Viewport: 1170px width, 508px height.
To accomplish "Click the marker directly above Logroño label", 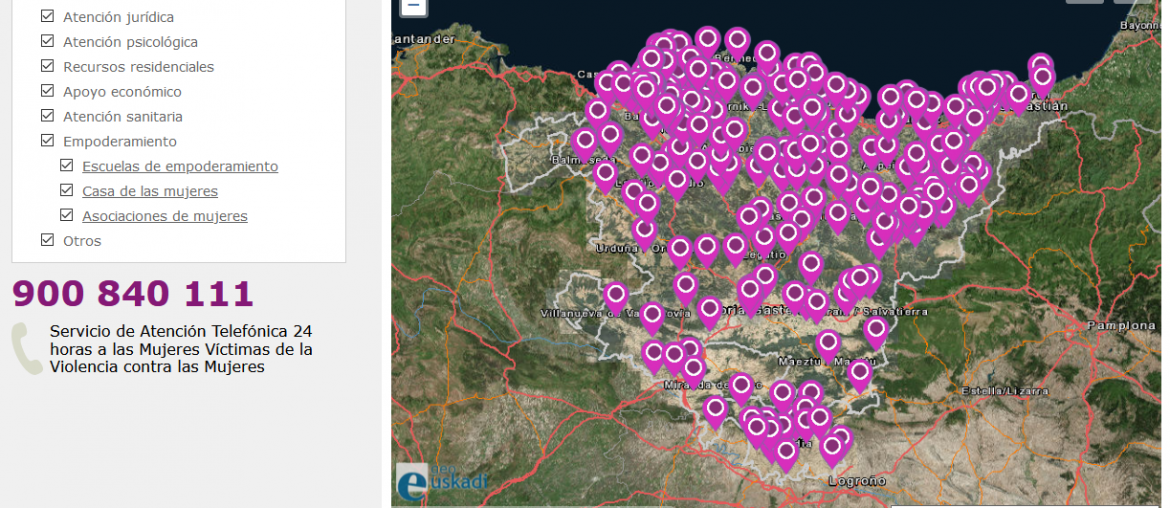I will coord(832,450).
